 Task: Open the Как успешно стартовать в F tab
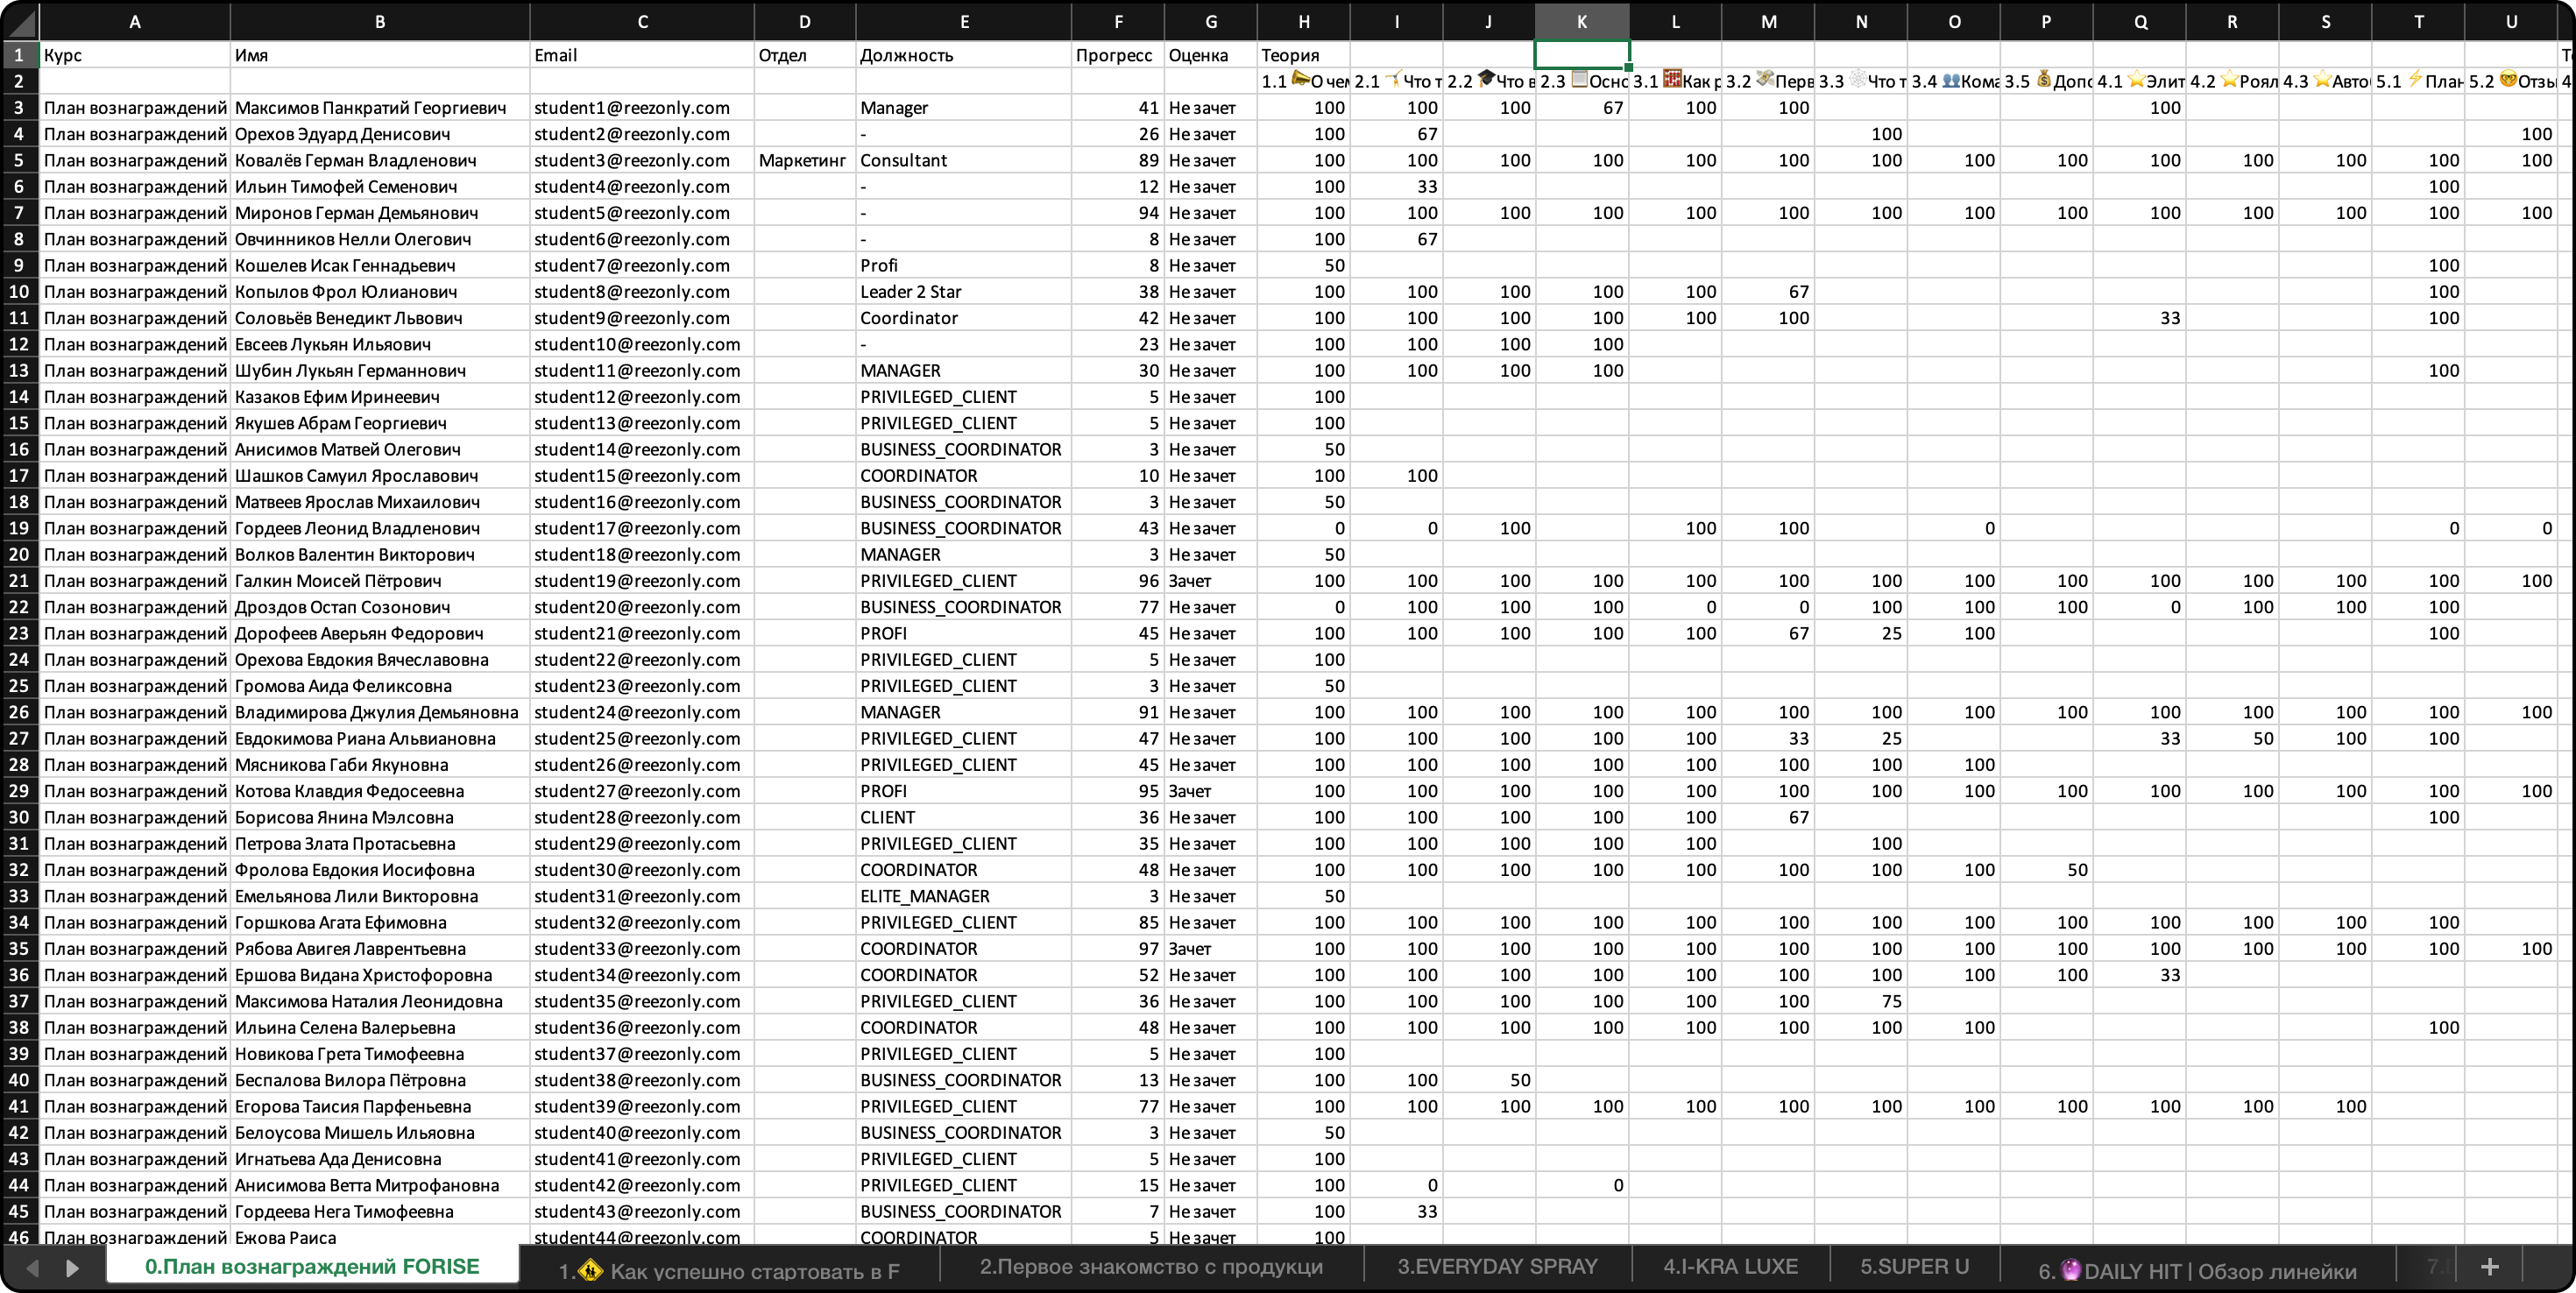[729, 1271]
